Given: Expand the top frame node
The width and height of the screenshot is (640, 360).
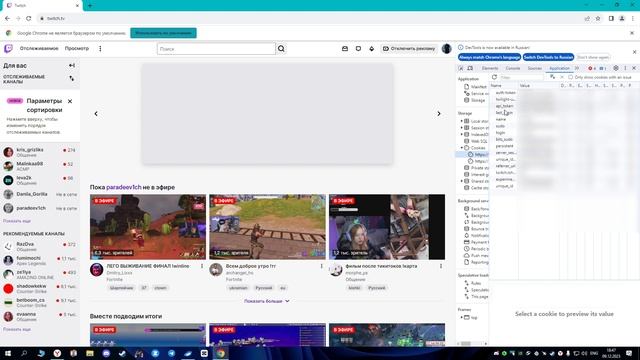Looking at the screenshot, I should point(462,317).
